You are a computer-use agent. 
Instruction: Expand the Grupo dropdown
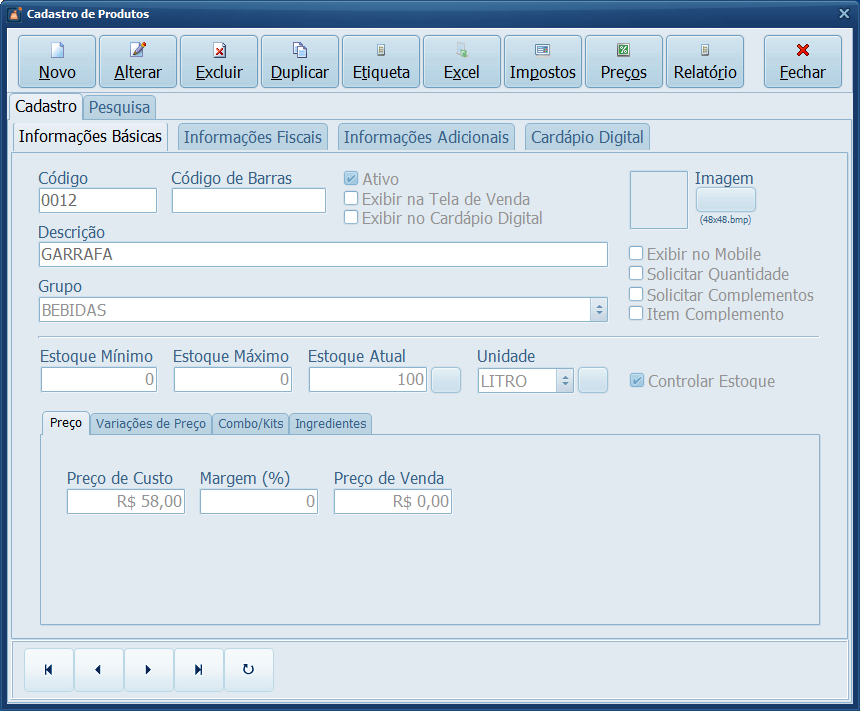point(599,310)
